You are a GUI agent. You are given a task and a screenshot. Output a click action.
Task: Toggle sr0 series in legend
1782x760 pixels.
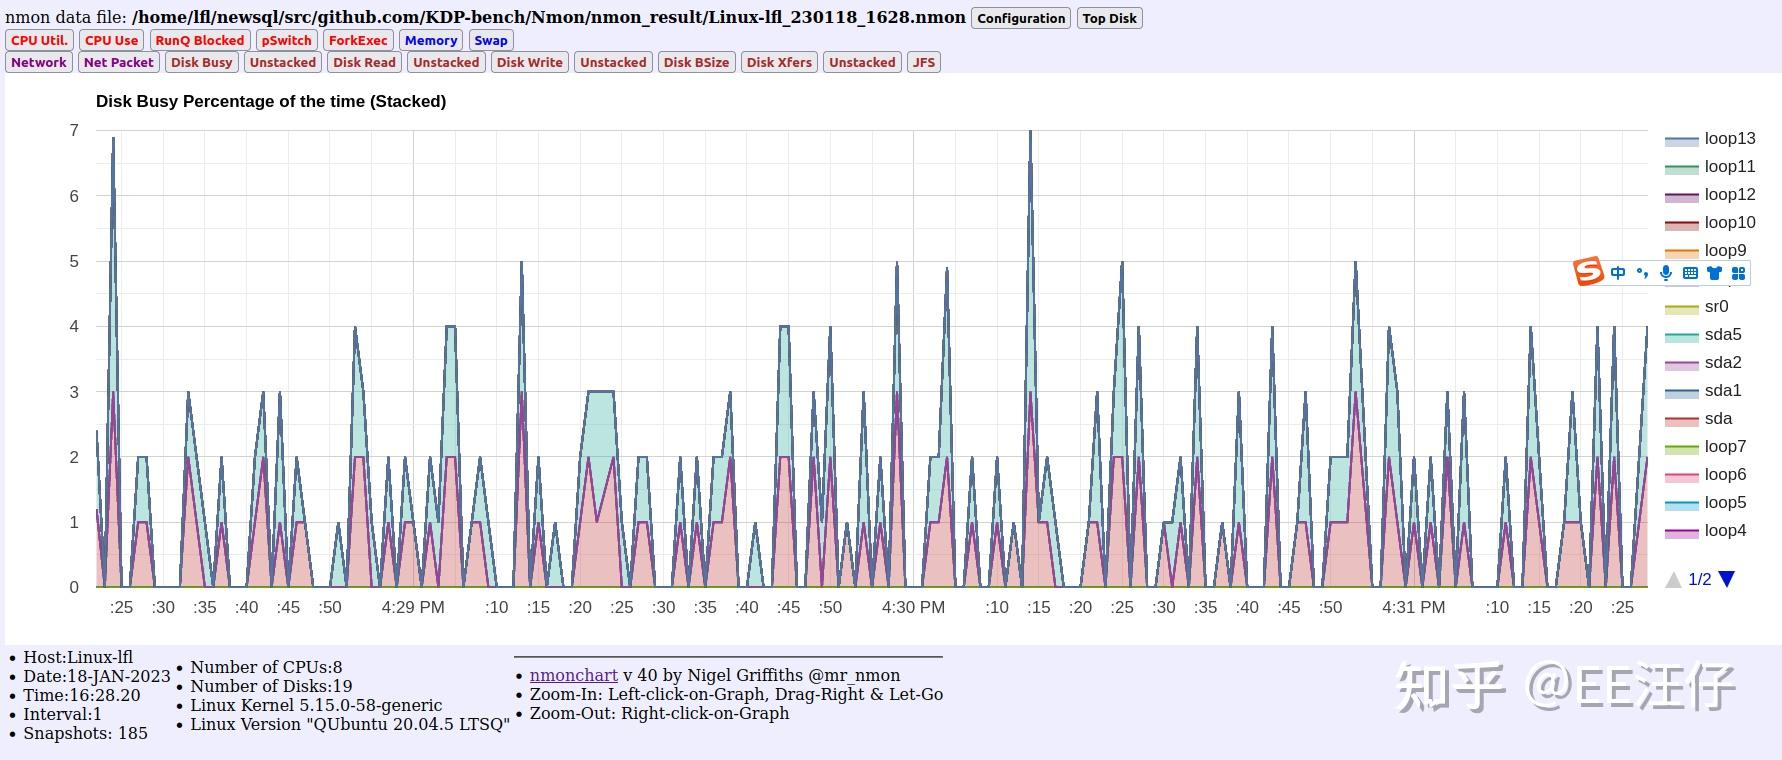(1697, 307)
